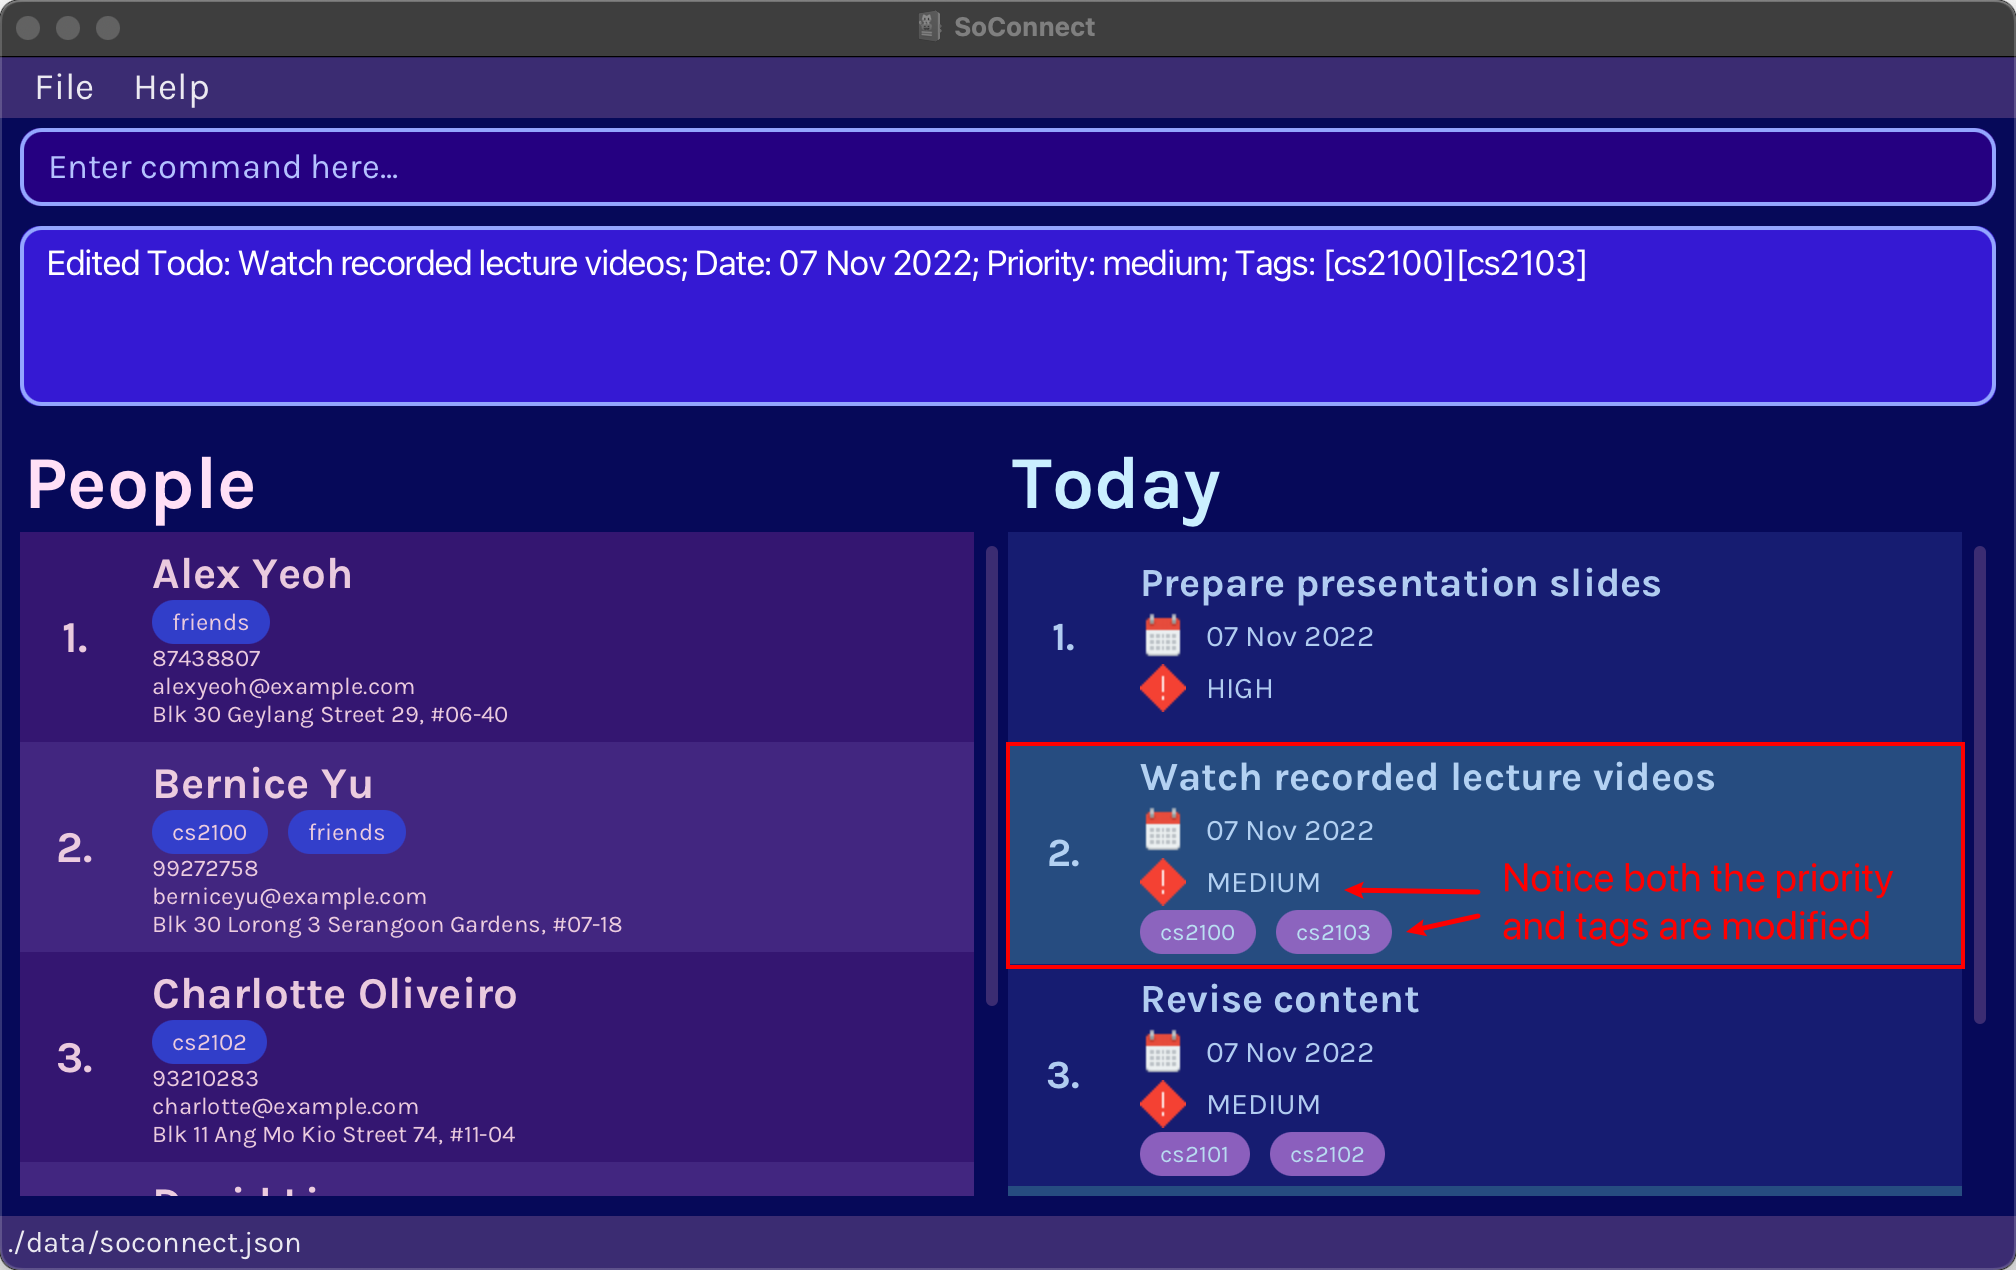2016x1270 pixels.
Task: Click date 07 Nov 2022 of Revise content
Action: [1289, 1053]
